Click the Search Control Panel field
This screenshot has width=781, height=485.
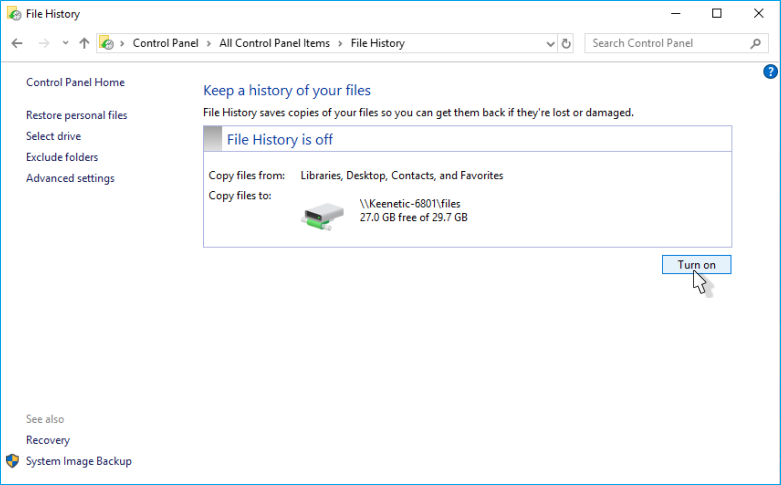tap(665, 44)
